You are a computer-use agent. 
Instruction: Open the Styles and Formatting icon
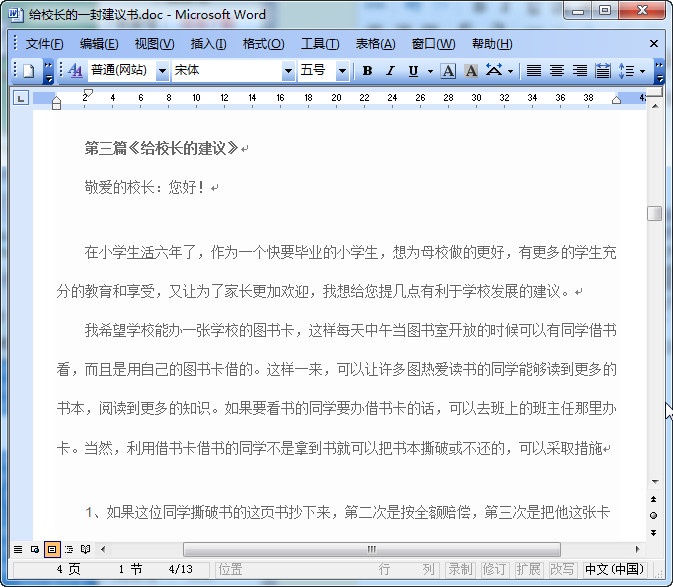point(75,70)
